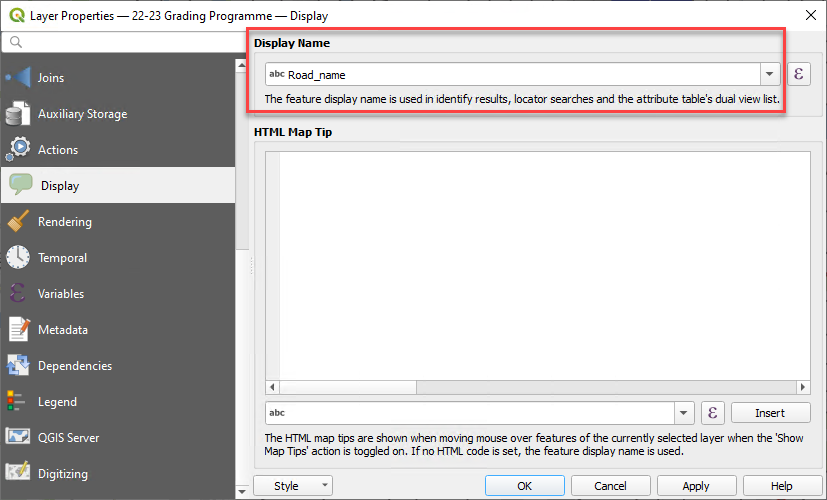Open expression editor for Display Name
Image resolution: width=827 pixels, height=500 pixels.
pos(798,74)
